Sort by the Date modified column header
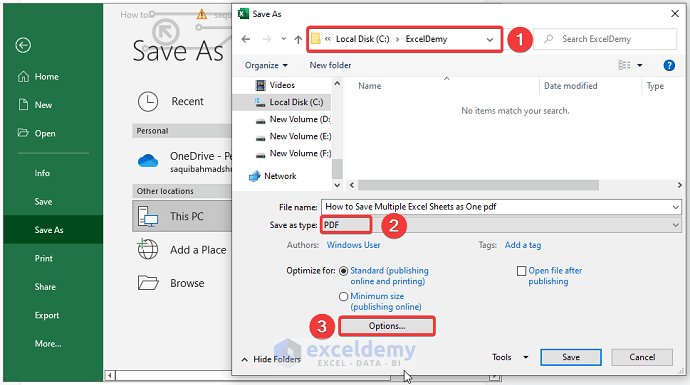The image size is (690, 385). click(570, 86)
